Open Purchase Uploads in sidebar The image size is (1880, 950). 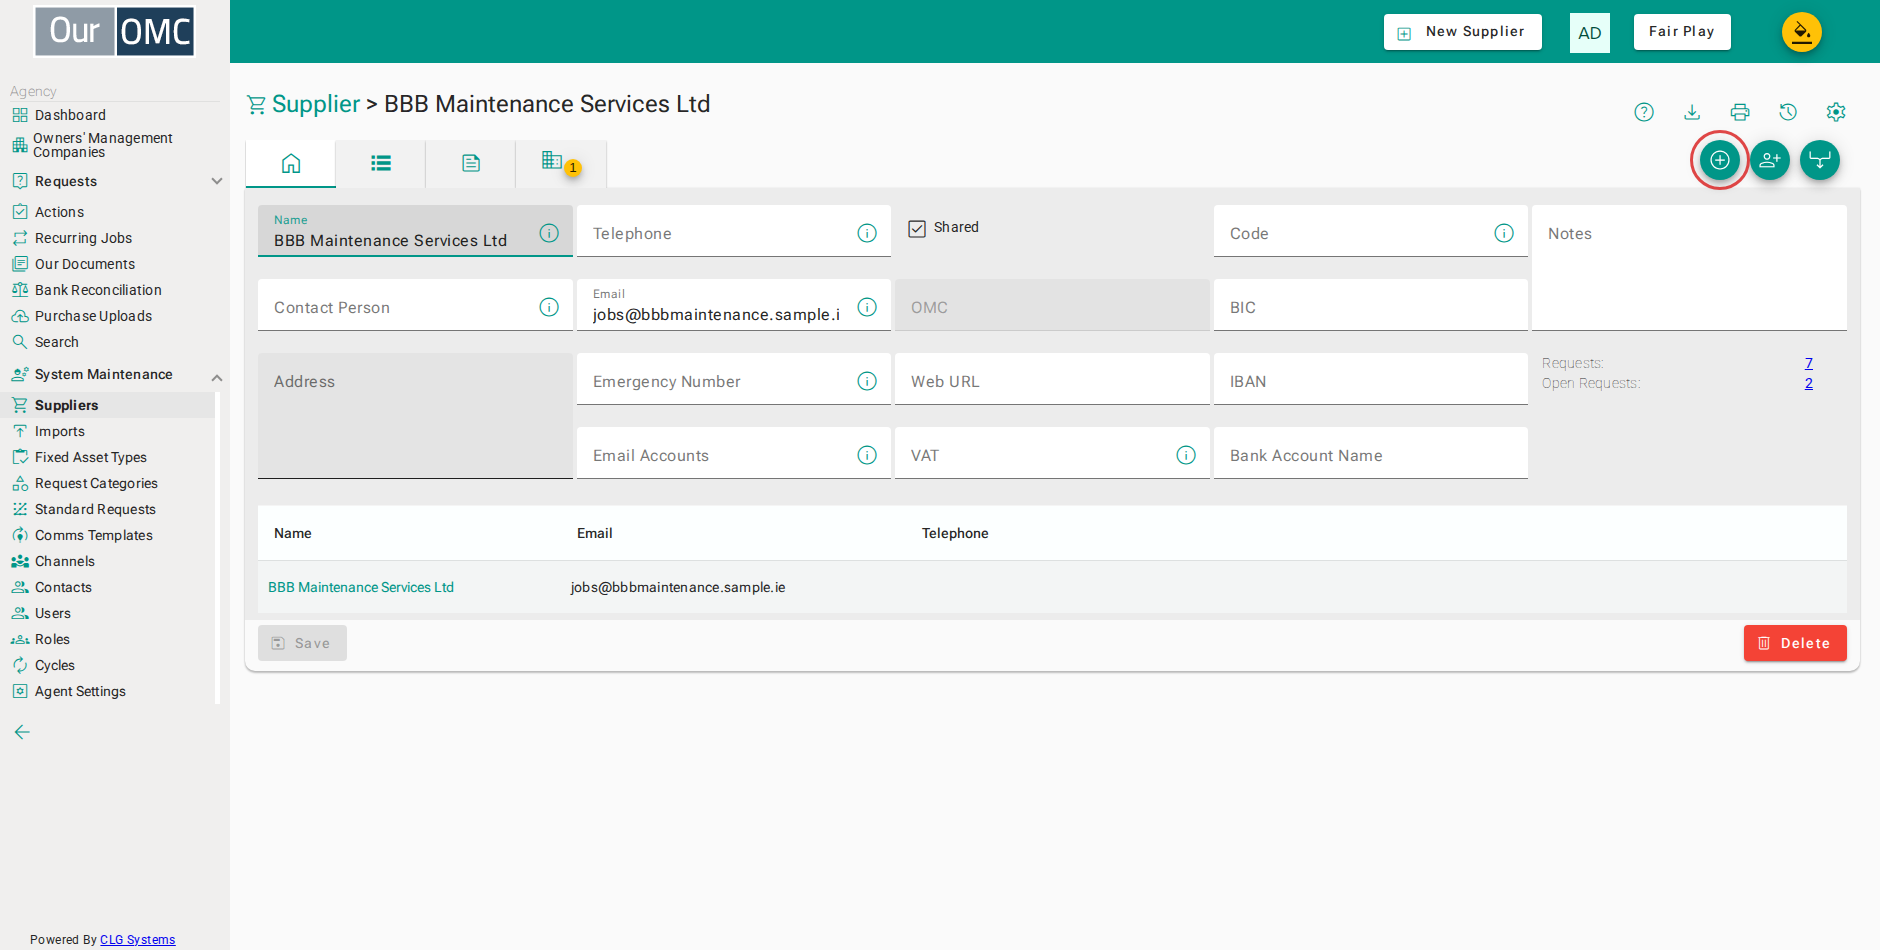tap(93, 316)
